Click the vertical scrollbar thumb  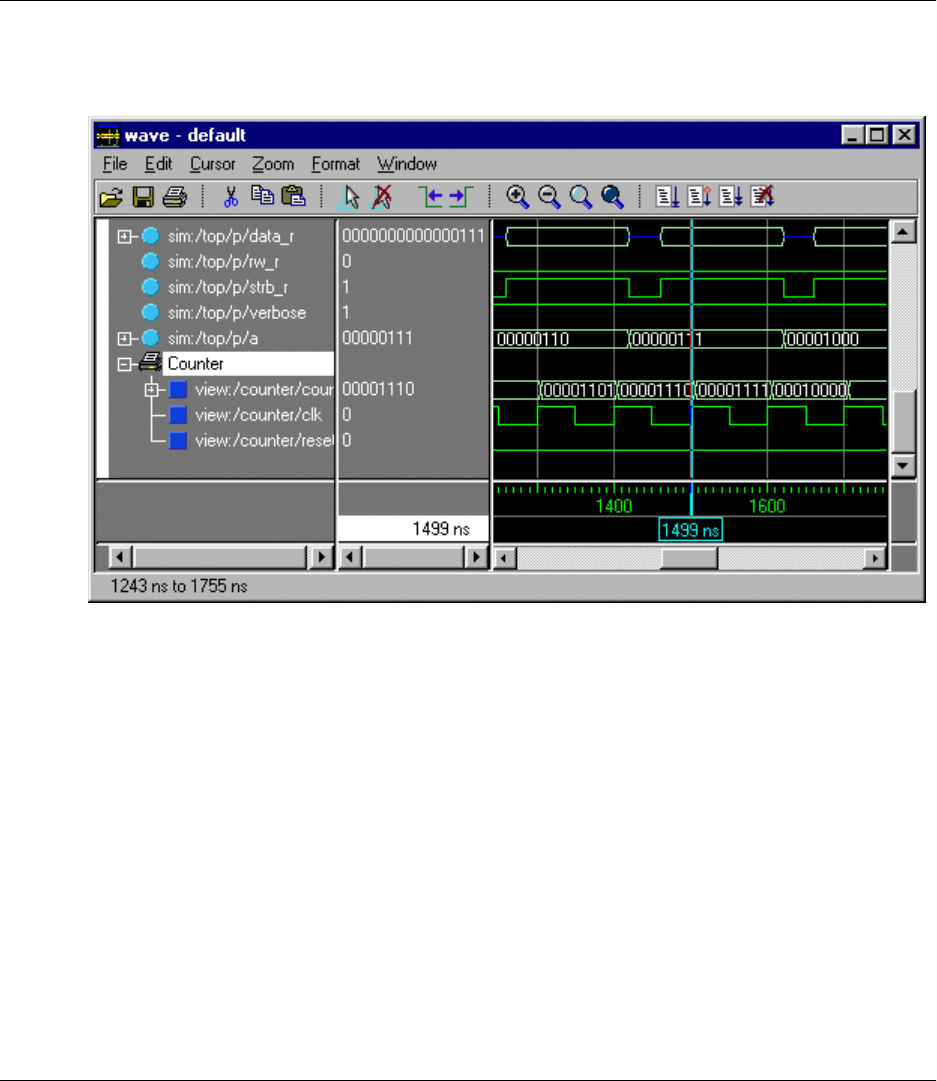point(903,421)
